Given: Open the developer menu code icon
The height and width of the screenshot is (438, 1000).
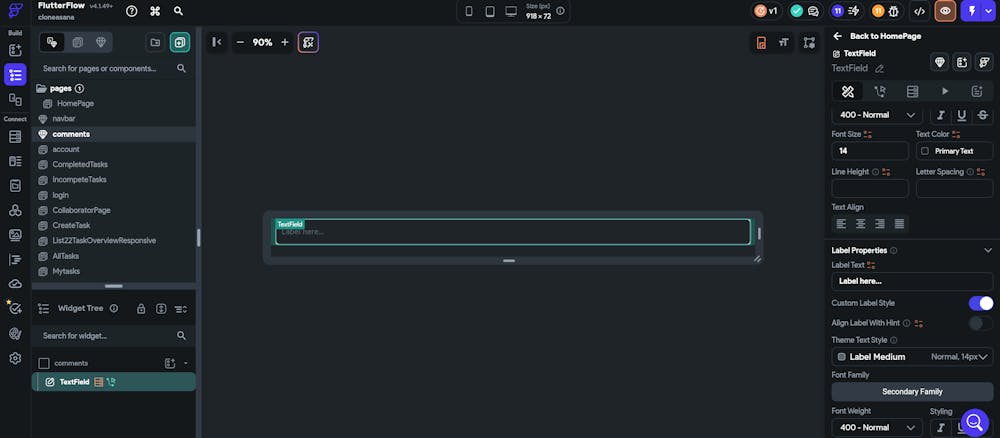Looking at the screenshot, I should click(918, 11).
